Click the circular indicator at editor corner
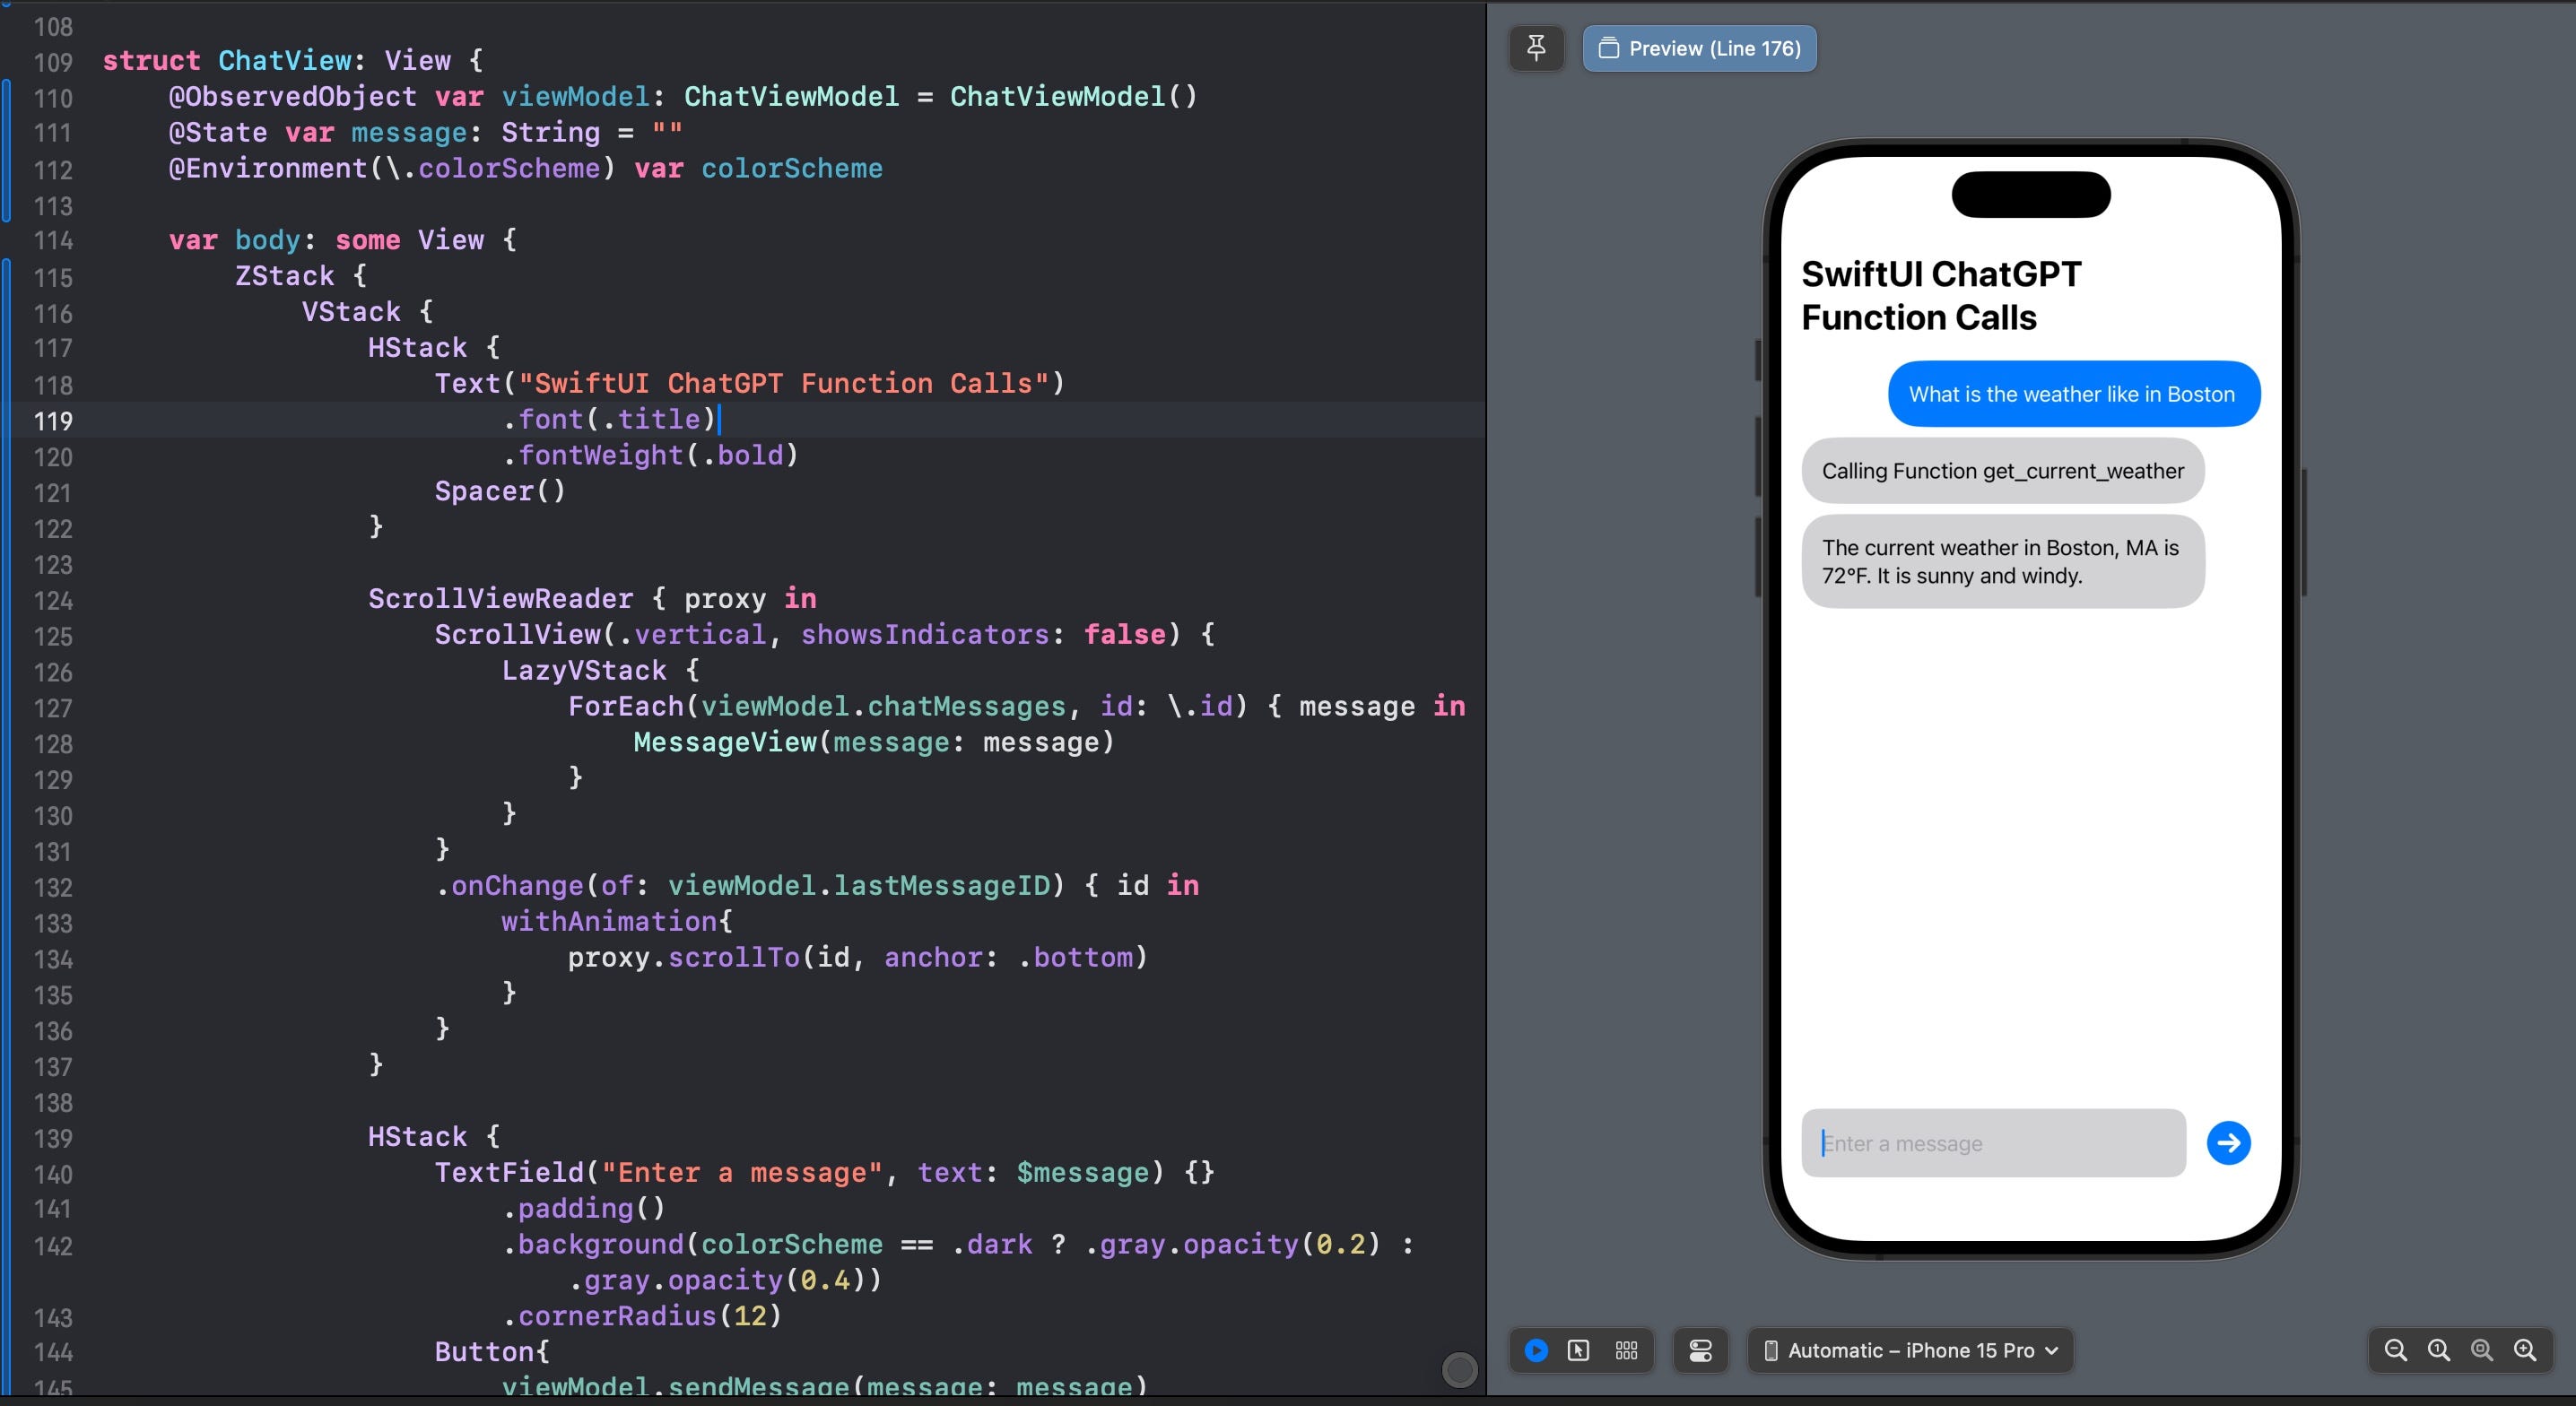This screenshot has width=2576, height=1406. click(x=1459, y=1369)
